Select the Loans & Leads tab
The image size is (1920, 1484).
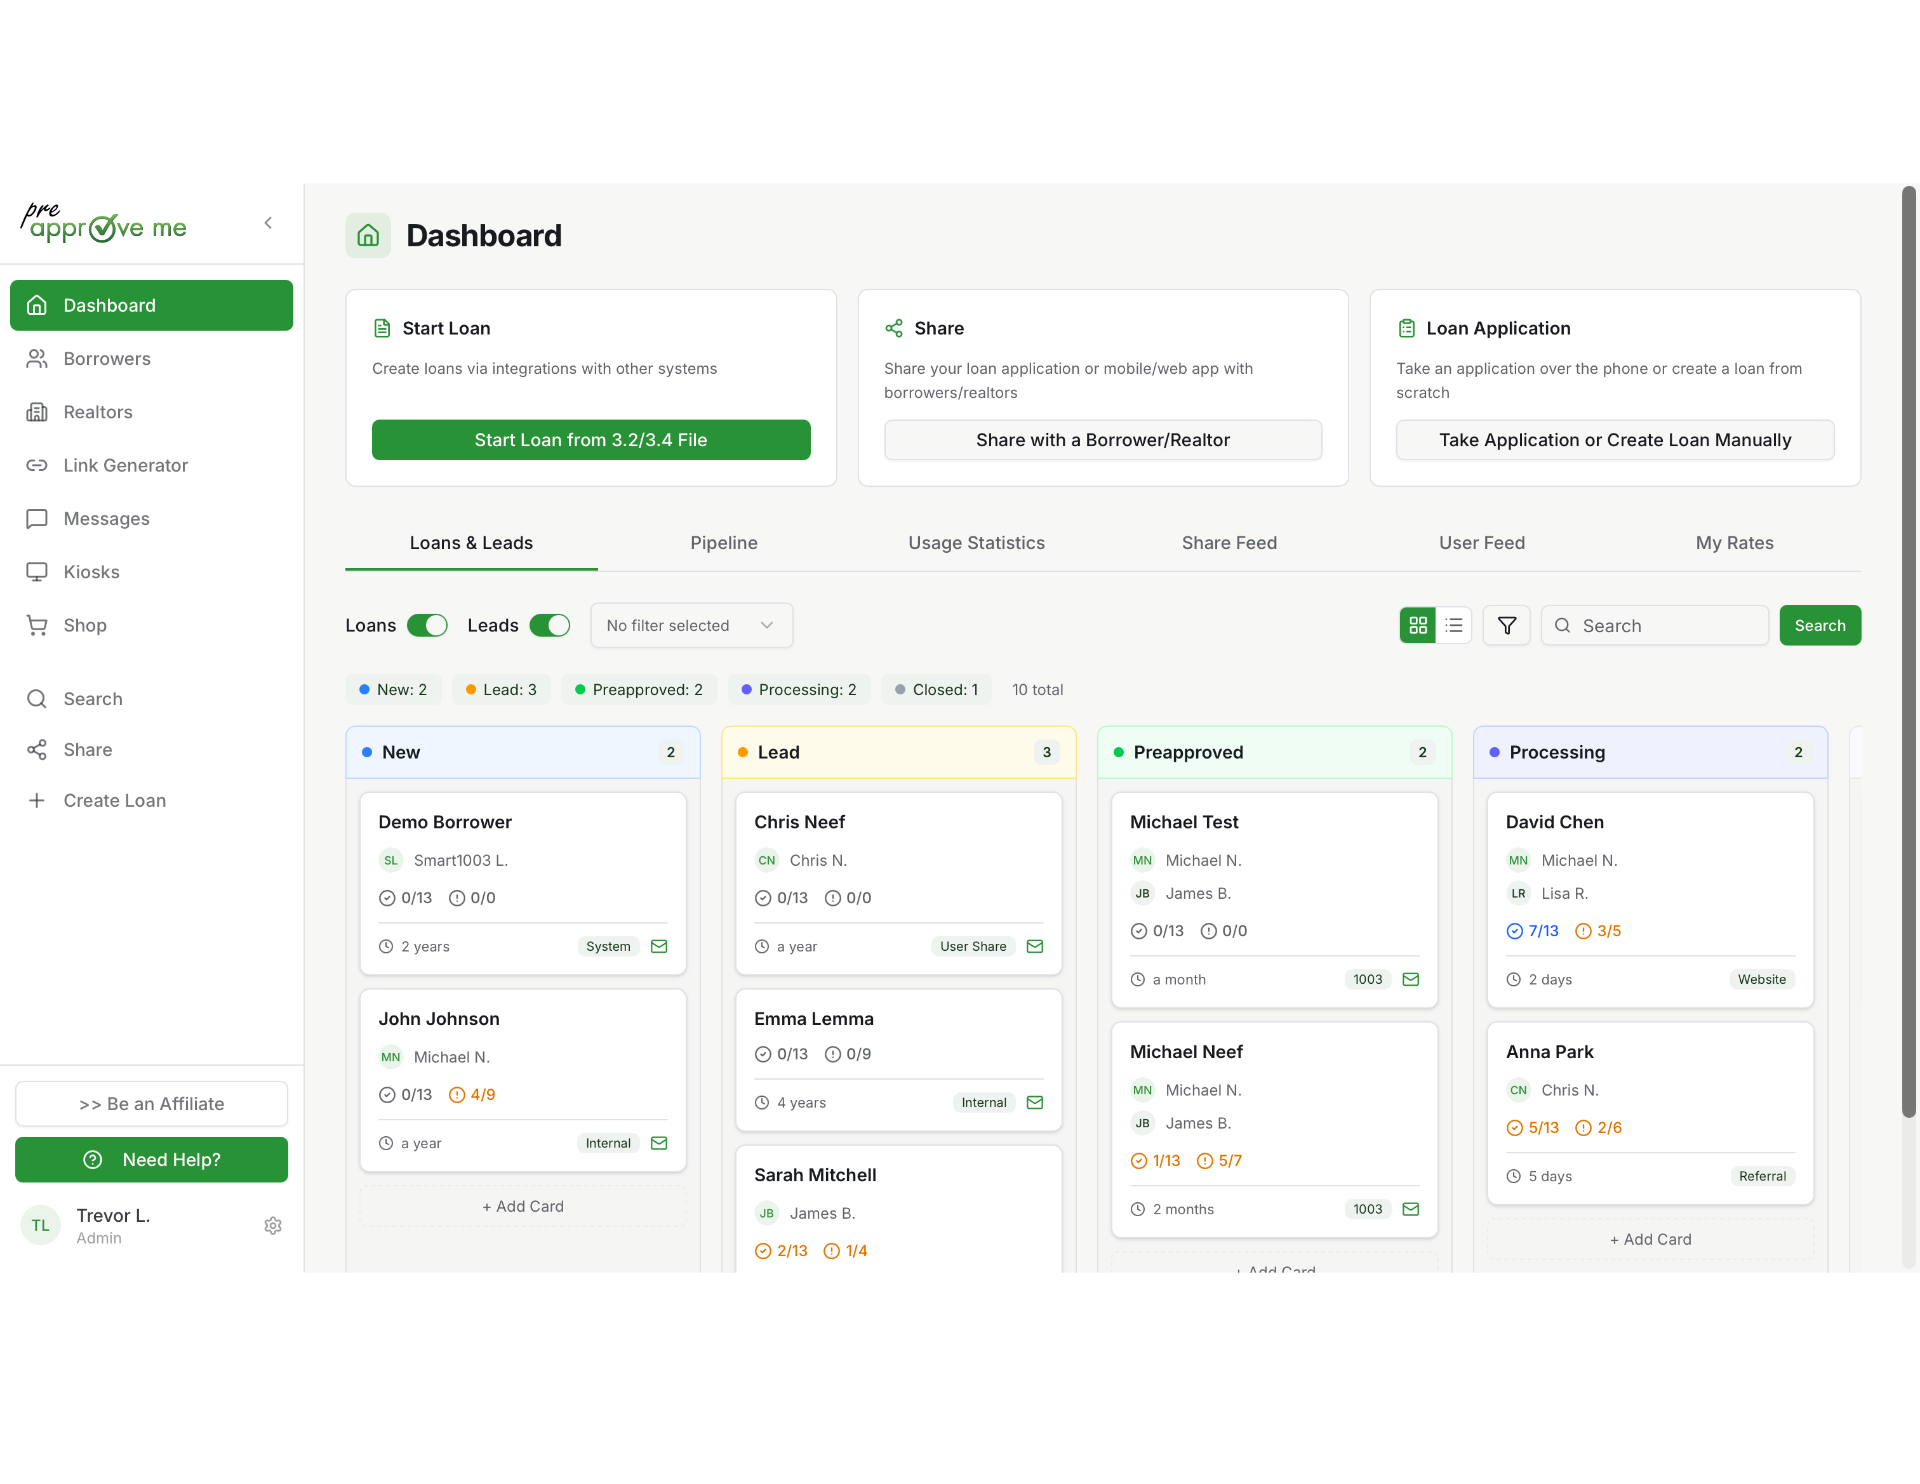471,543
